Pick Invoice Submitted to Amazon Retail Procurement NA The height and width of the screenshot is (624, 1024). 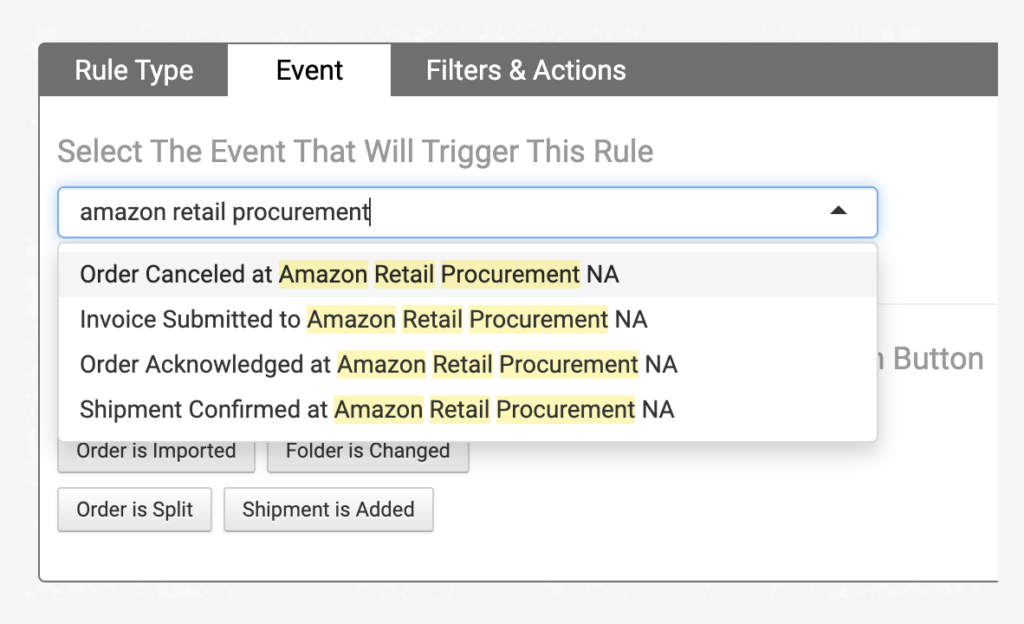click(468, 320)
